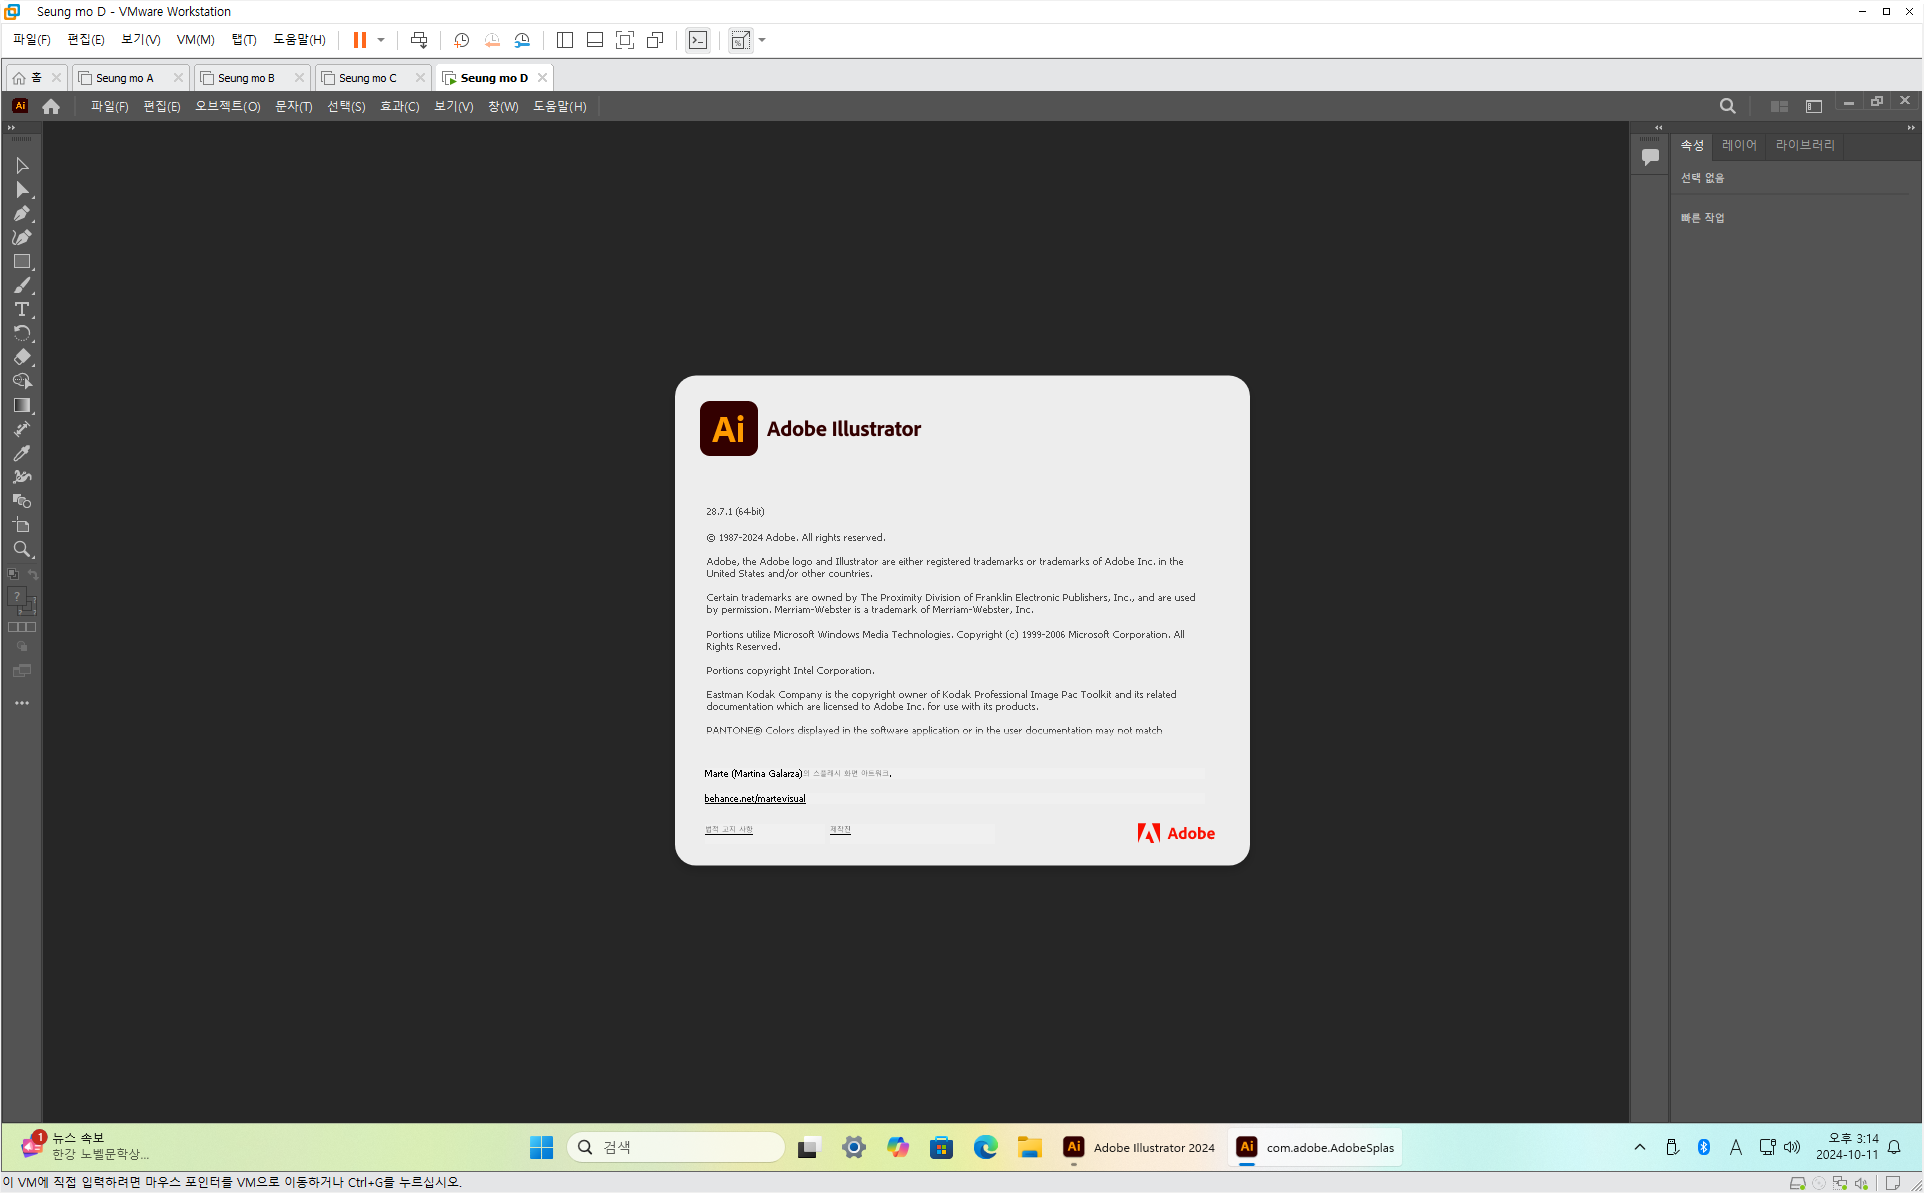Image resolution: width=1924 pixels, height=1193 pixels.
Task: Open the comments panel speech bubble
Action: (1650, 156)
